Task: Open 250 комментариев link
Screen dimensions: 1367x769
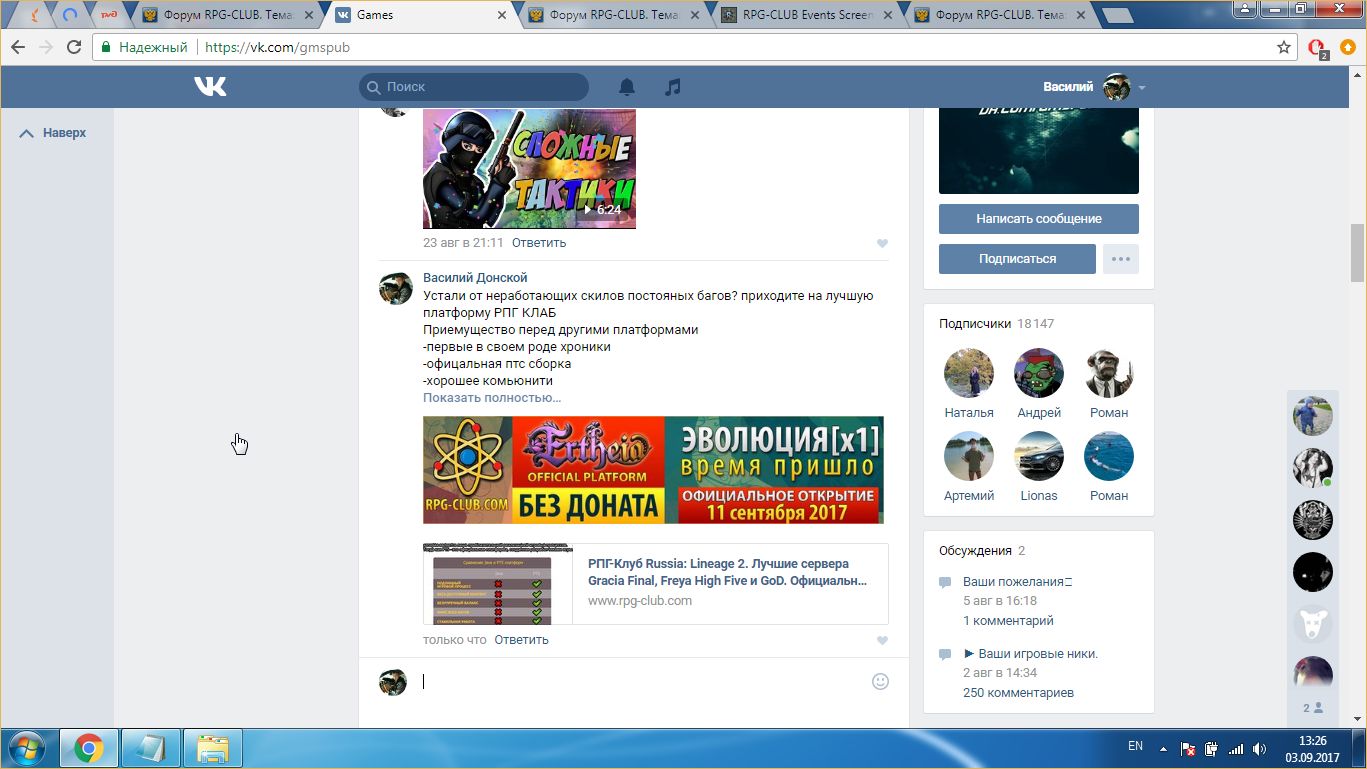Action: point(1018,692)
